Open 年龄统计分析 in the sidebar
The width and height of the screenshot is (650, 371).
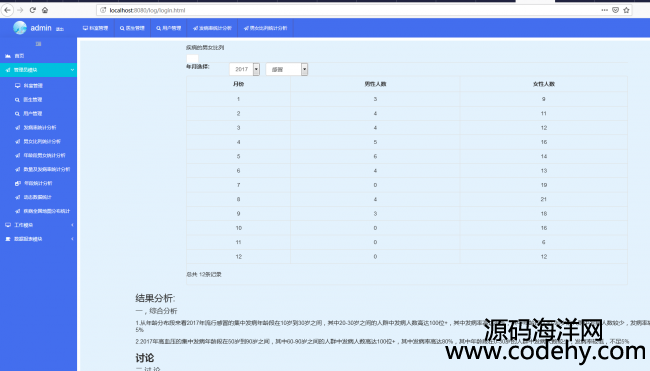click(34, 183)
